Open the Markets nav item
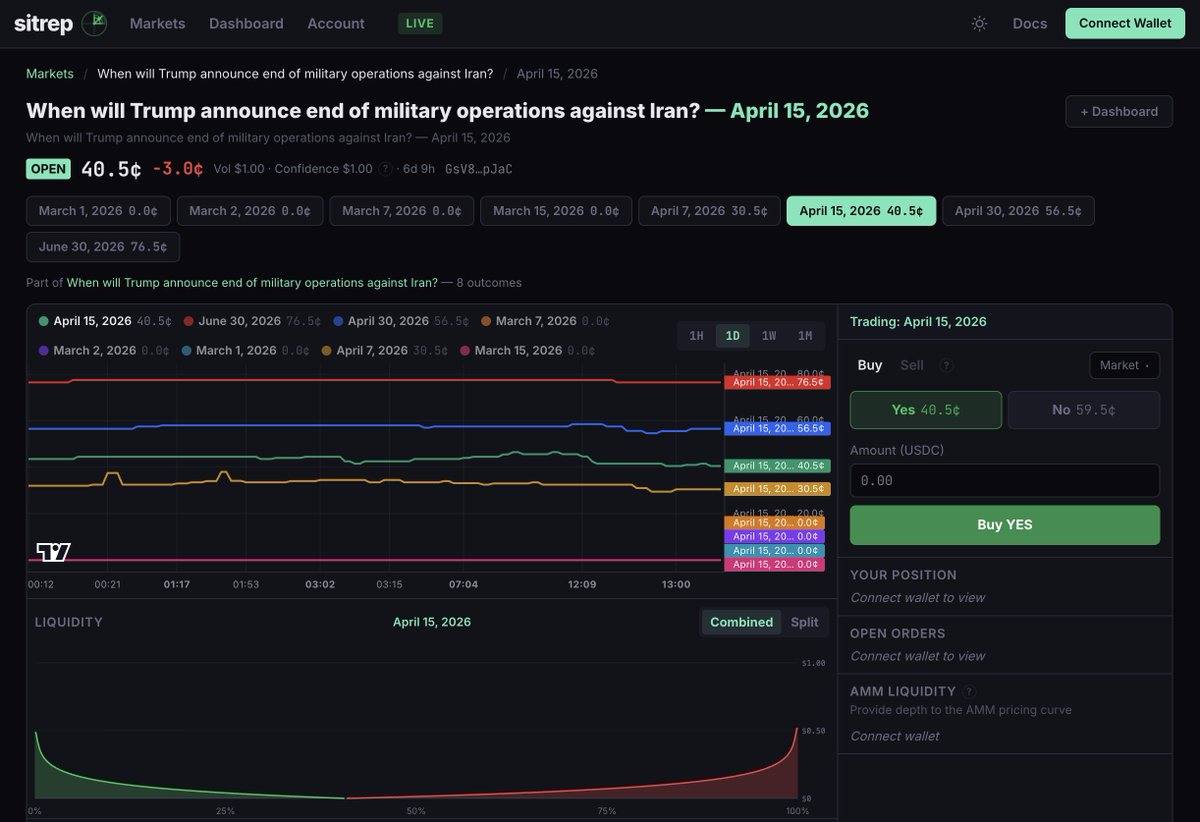 (x=157, y=23)
